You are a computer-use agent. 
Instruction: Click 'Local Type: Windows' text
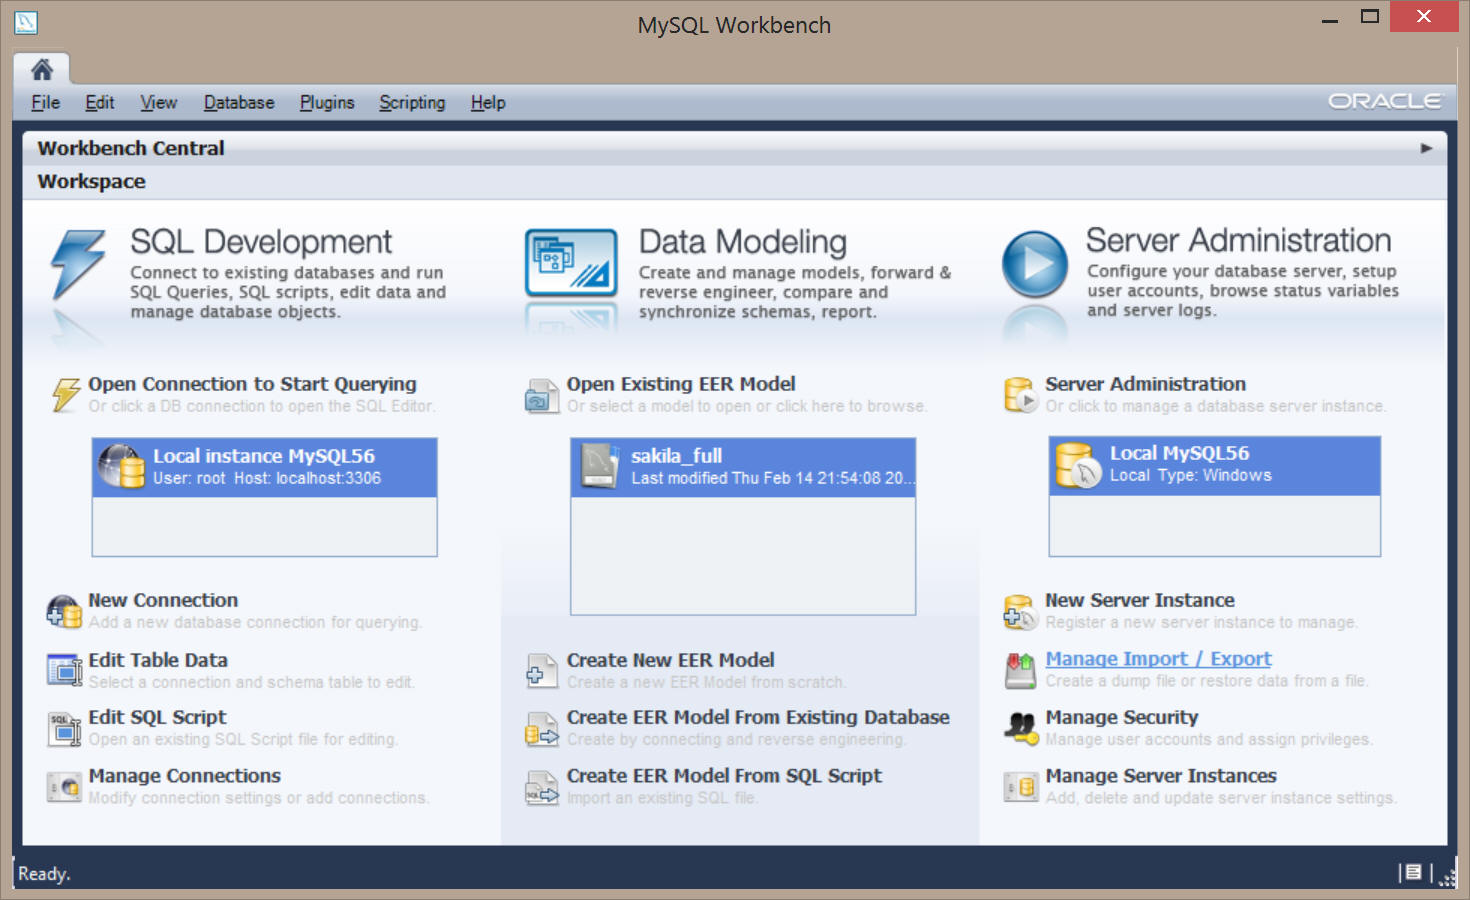[1191, 475]
